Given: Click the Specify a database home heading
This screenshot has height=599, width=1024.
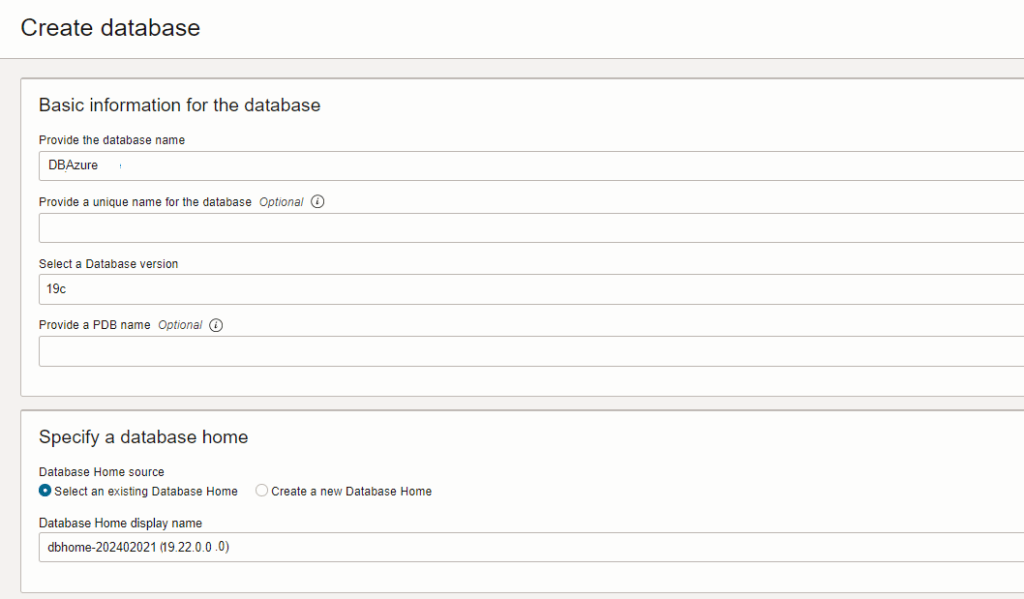Looking at the screenshot, I should (x=143, y=437).
